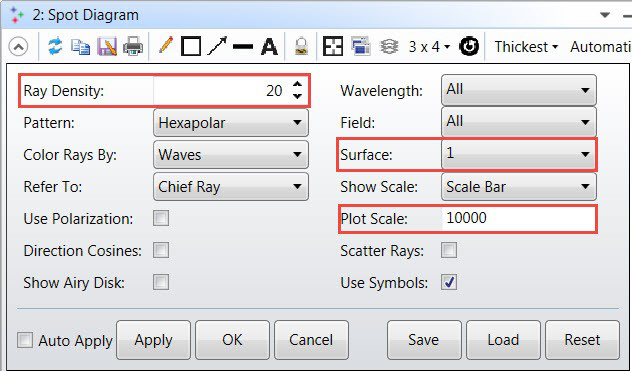The width and height of the screenshot is (632, 371).
Task: Open the Pattern dropdown showing Hexapolar
Action: click(231, 123)
